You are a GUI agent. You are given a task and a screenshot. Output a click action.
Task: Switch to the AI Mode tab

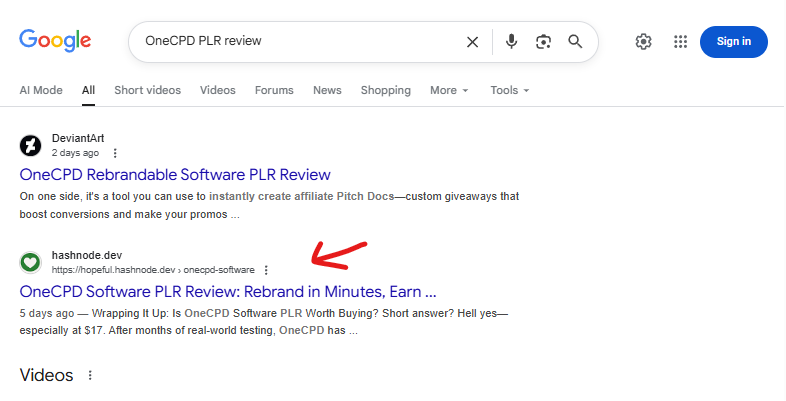41,90
